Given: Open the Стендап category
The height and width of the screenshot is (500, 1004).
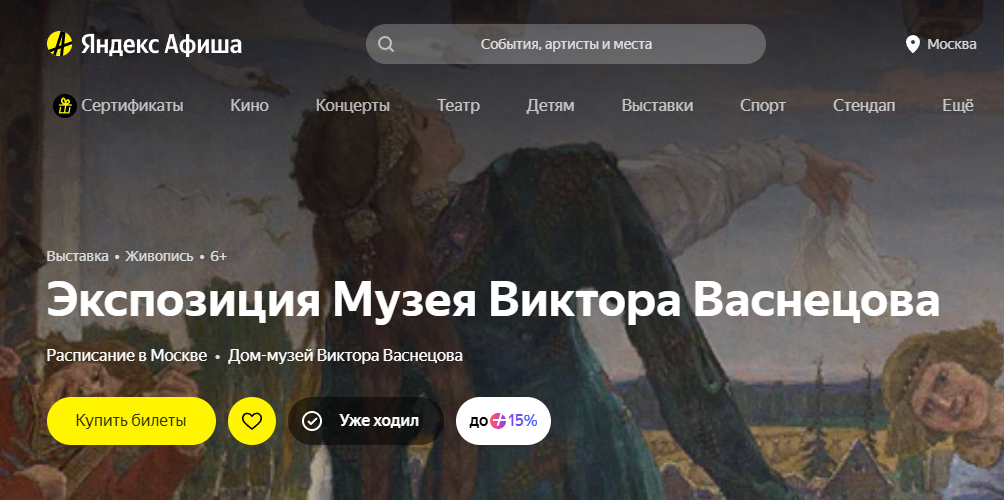Looking at the screenshot, I should click(x=864, y=106).
